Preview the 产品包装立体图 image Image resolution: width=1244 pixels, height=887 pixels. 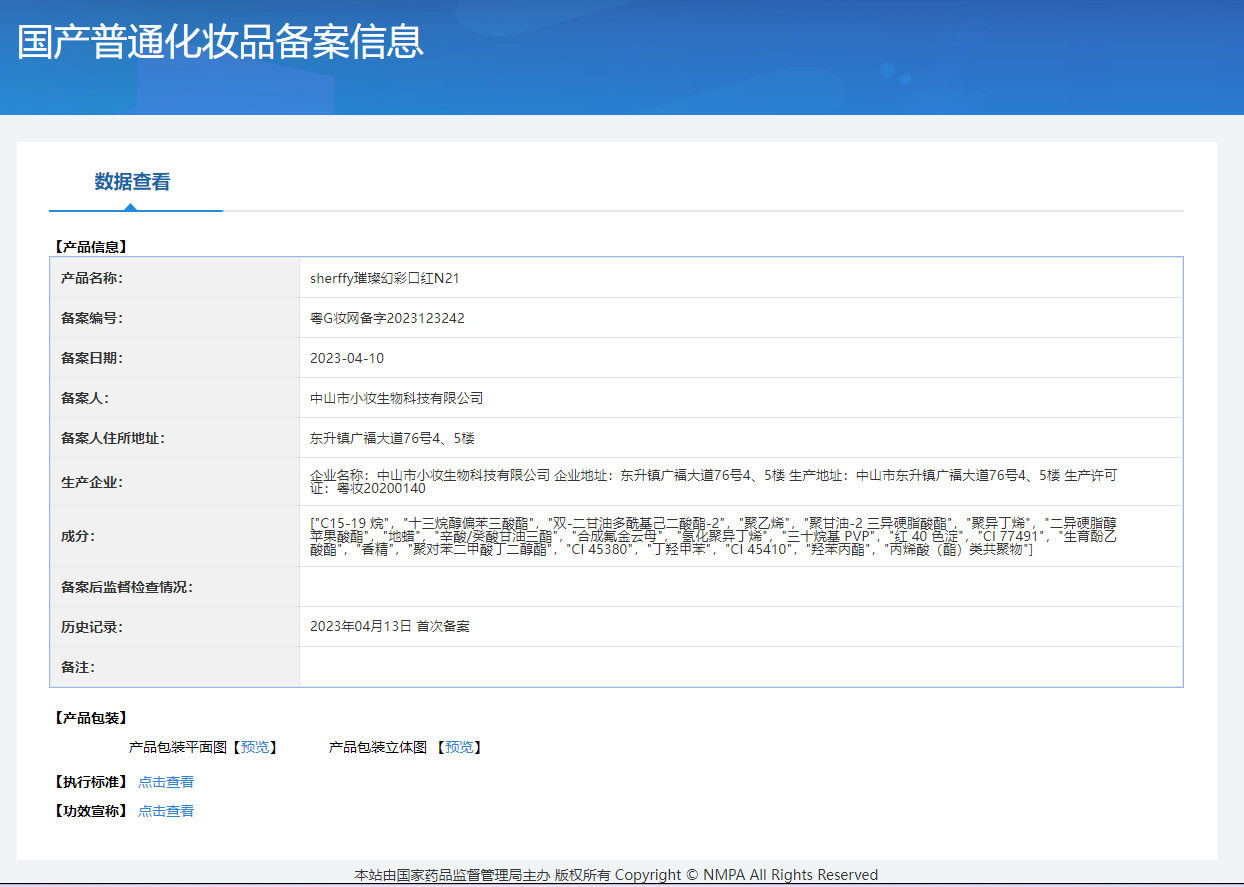[x=459, y=747]
